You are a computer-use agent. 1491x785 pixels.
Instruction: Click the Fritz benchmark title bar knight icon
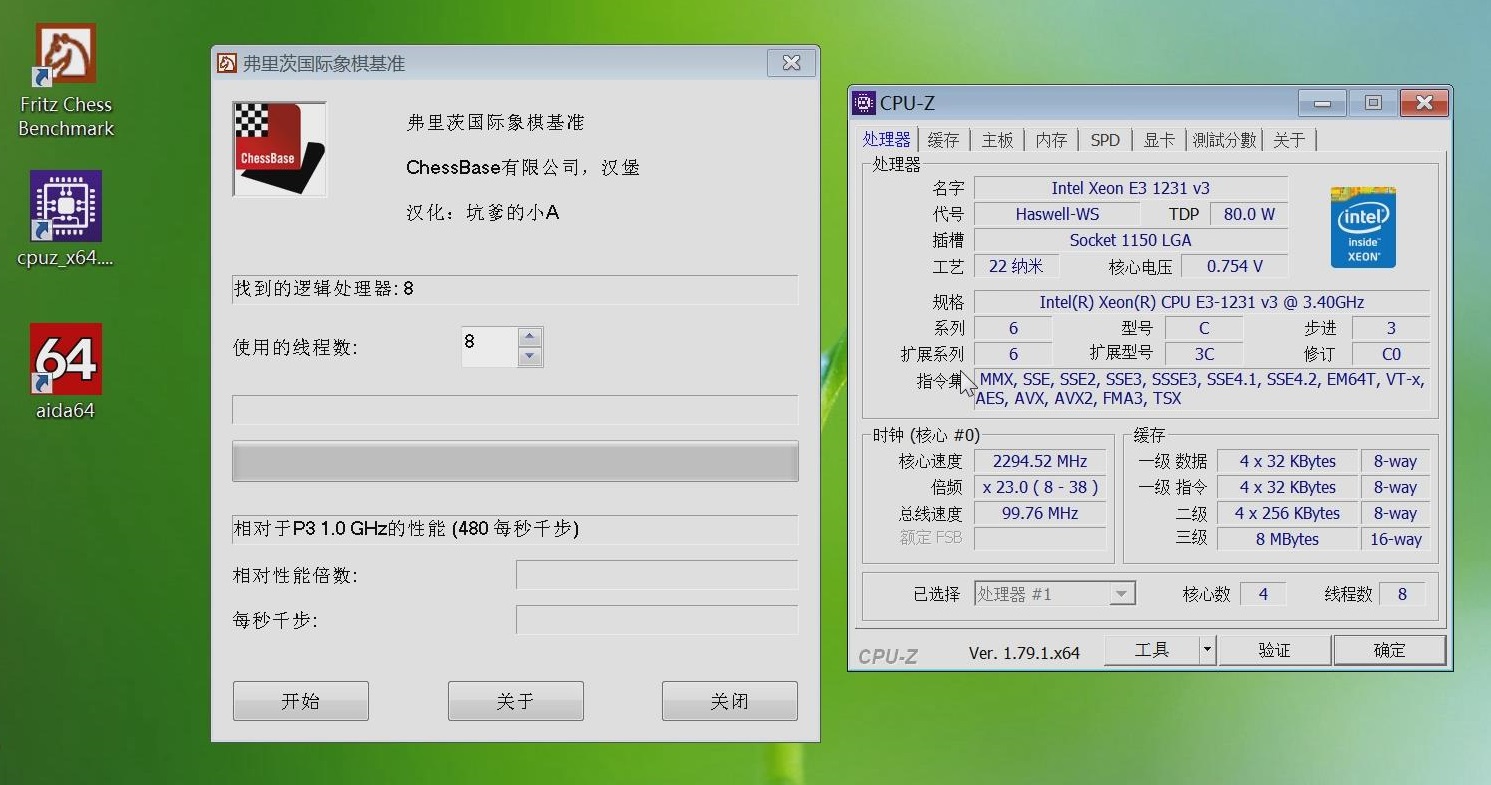tap(227, 63)
